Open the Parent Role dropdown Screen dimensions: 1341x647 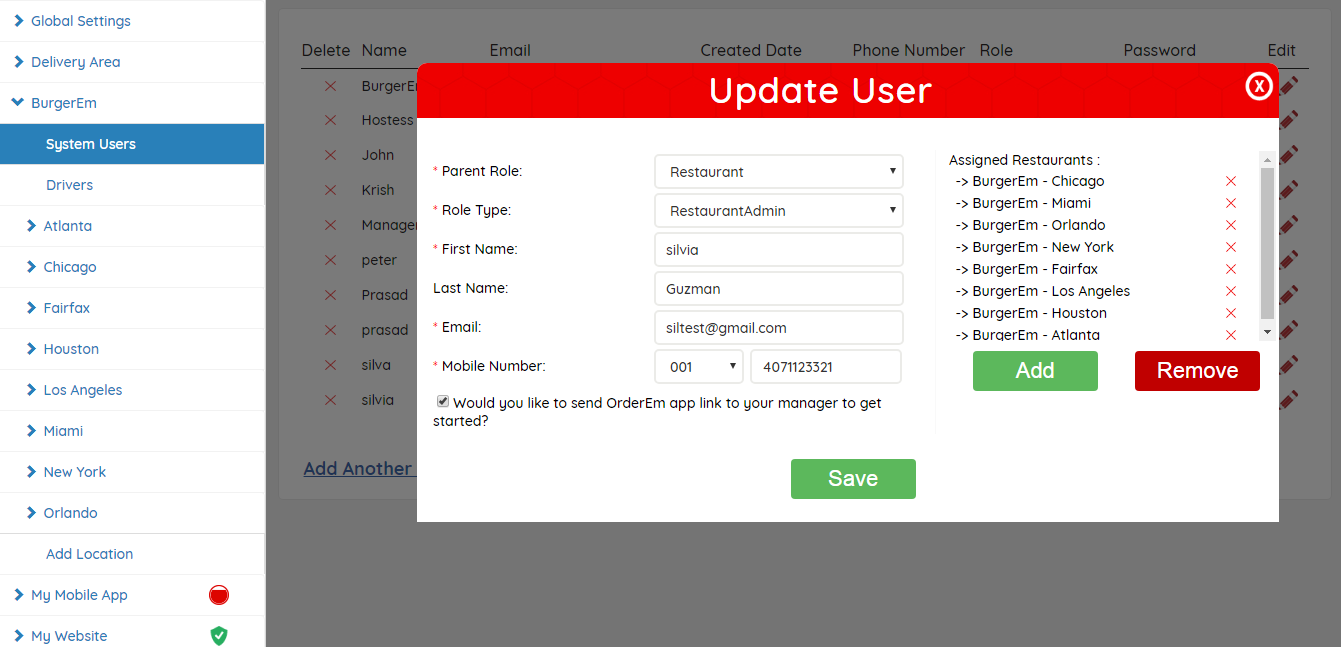pos(778,172)
